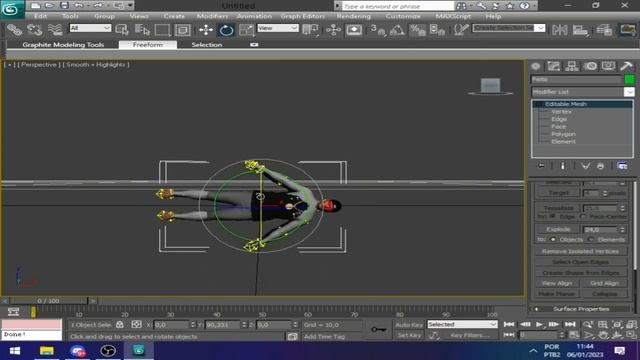Toggle Angle Snap

coord(397,30)
